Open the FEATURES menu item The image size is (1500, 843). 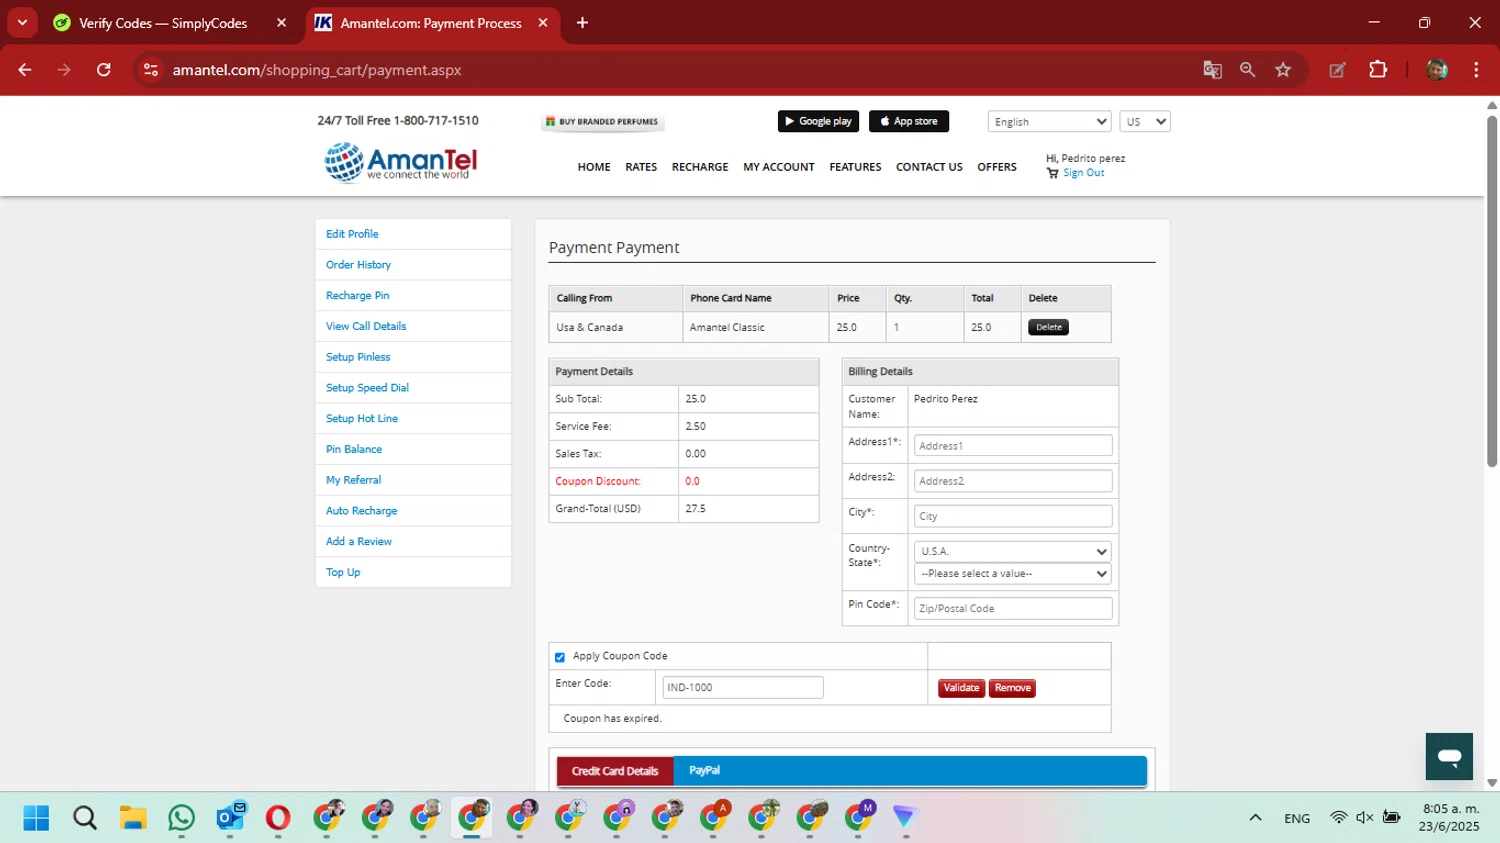(x=855, y=167)
